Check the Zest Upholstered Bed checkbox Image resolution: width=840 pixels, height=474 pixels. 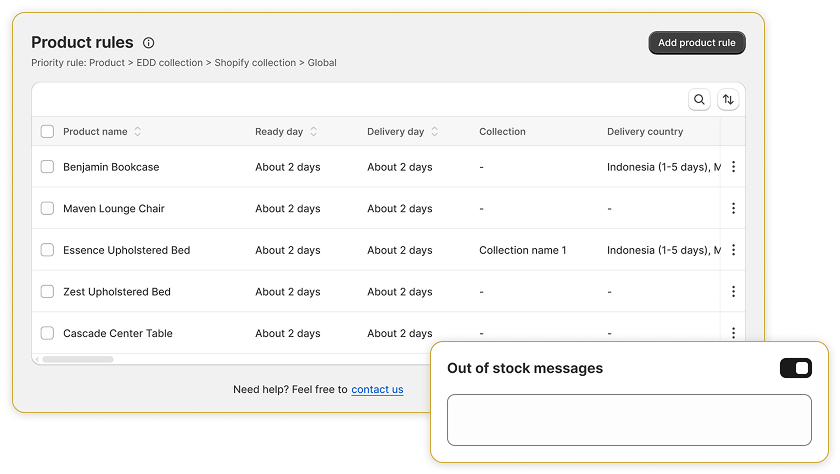[47, 291]
